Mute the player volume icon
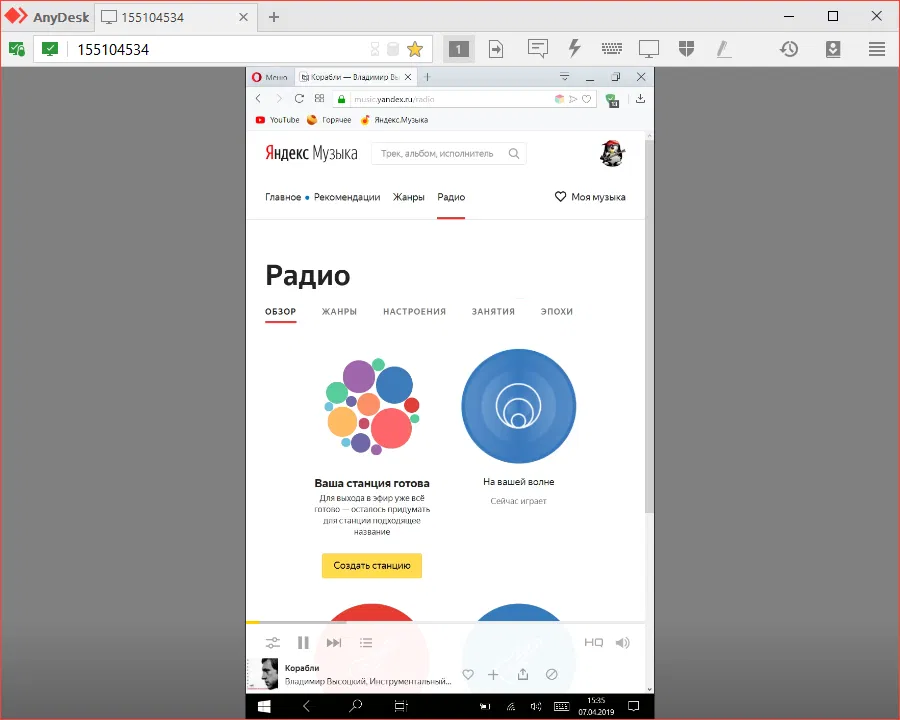The width and height of the screenshot is (900, 720). [623, 642]
